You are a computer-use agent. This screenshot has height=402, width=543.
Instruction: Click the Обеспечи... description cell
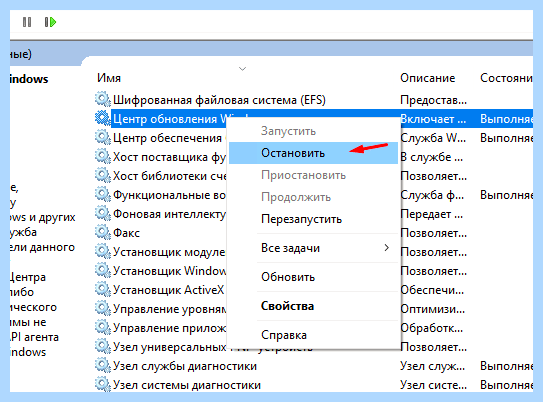coord(432,290)
